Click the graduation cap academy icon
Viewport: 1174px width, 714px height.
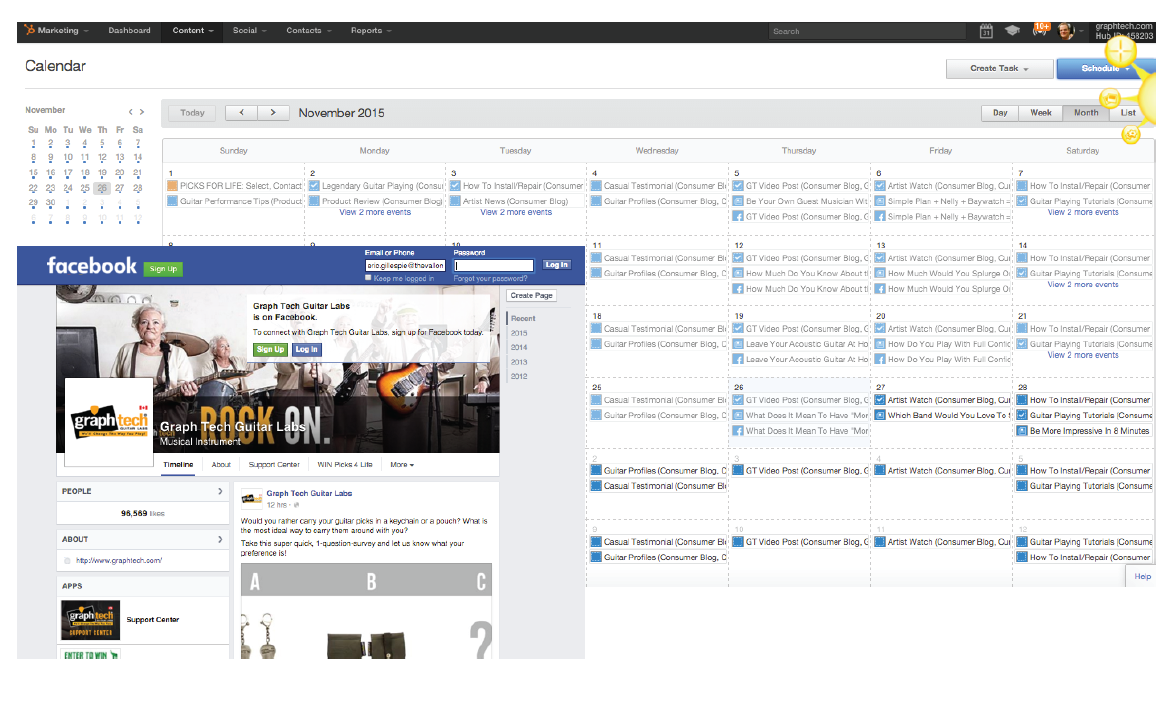tap(1012, 31)
